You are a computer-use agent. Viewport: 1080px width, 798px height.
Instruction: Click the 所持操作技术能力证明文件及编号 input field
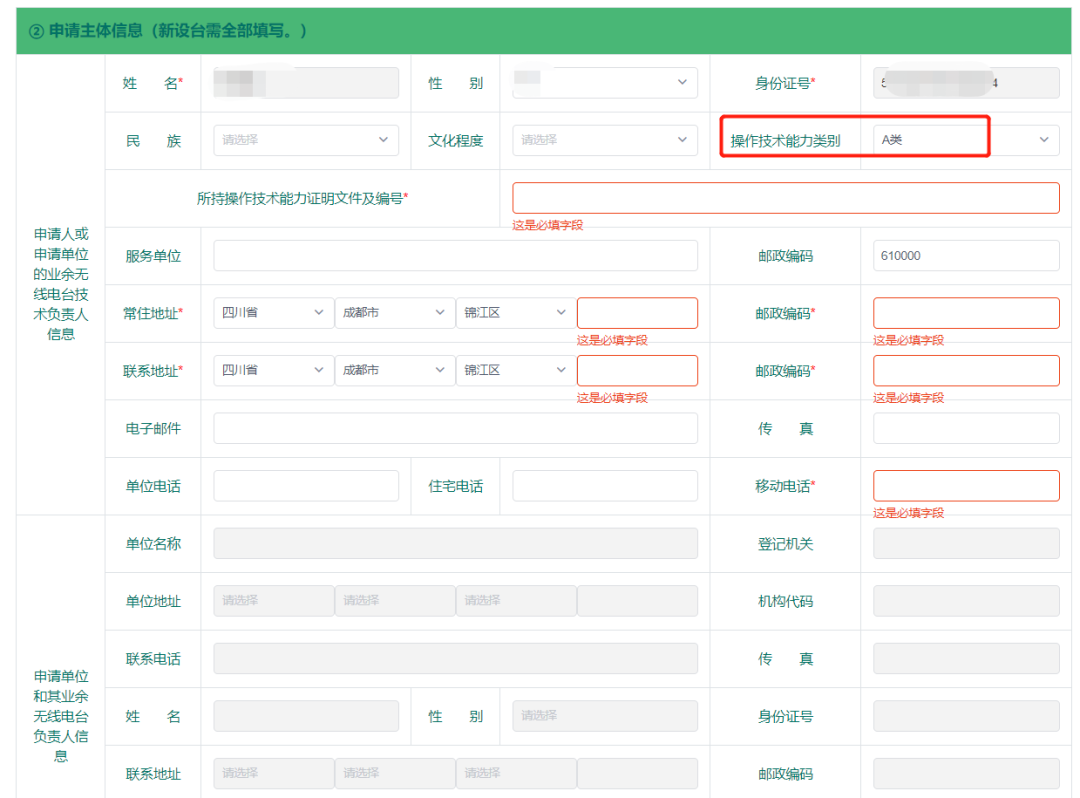click(x=785, y=198)
